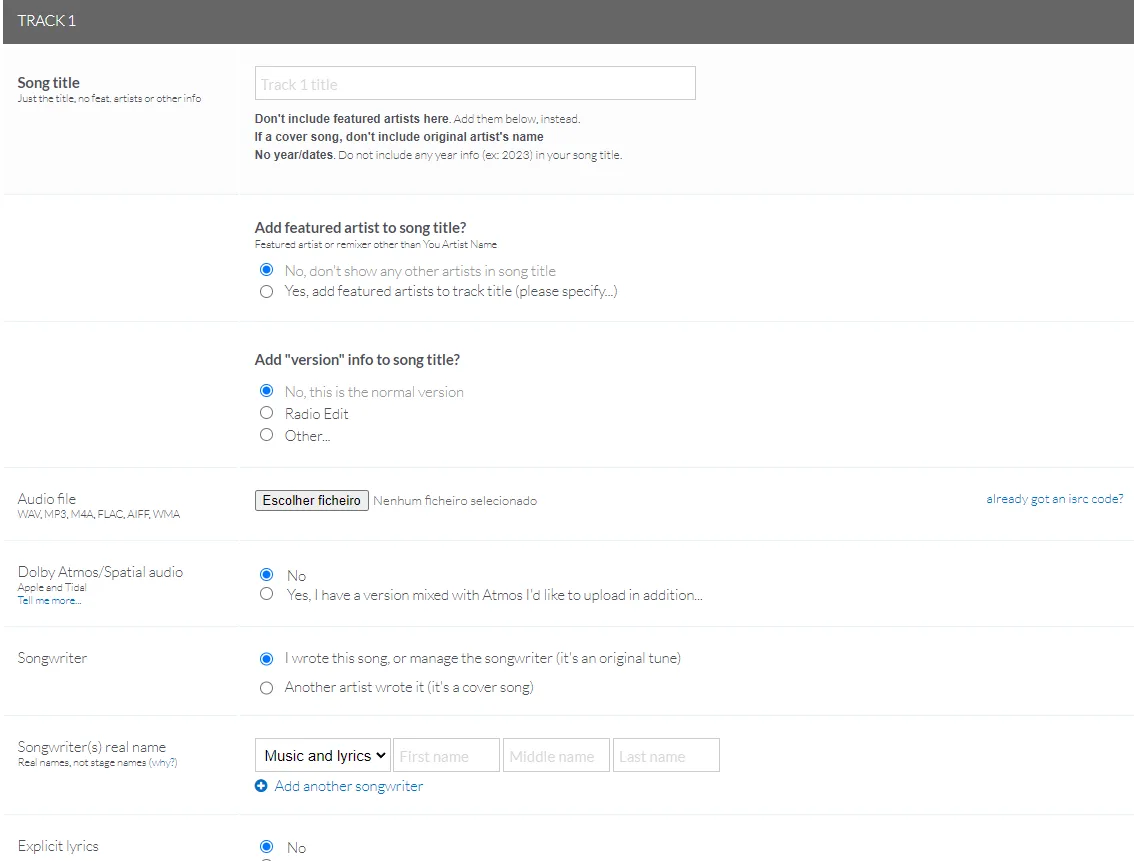Click the plus icon beside Add another songwriter
The height and width of the screenshot is (861, 1134).
(261, 786)
